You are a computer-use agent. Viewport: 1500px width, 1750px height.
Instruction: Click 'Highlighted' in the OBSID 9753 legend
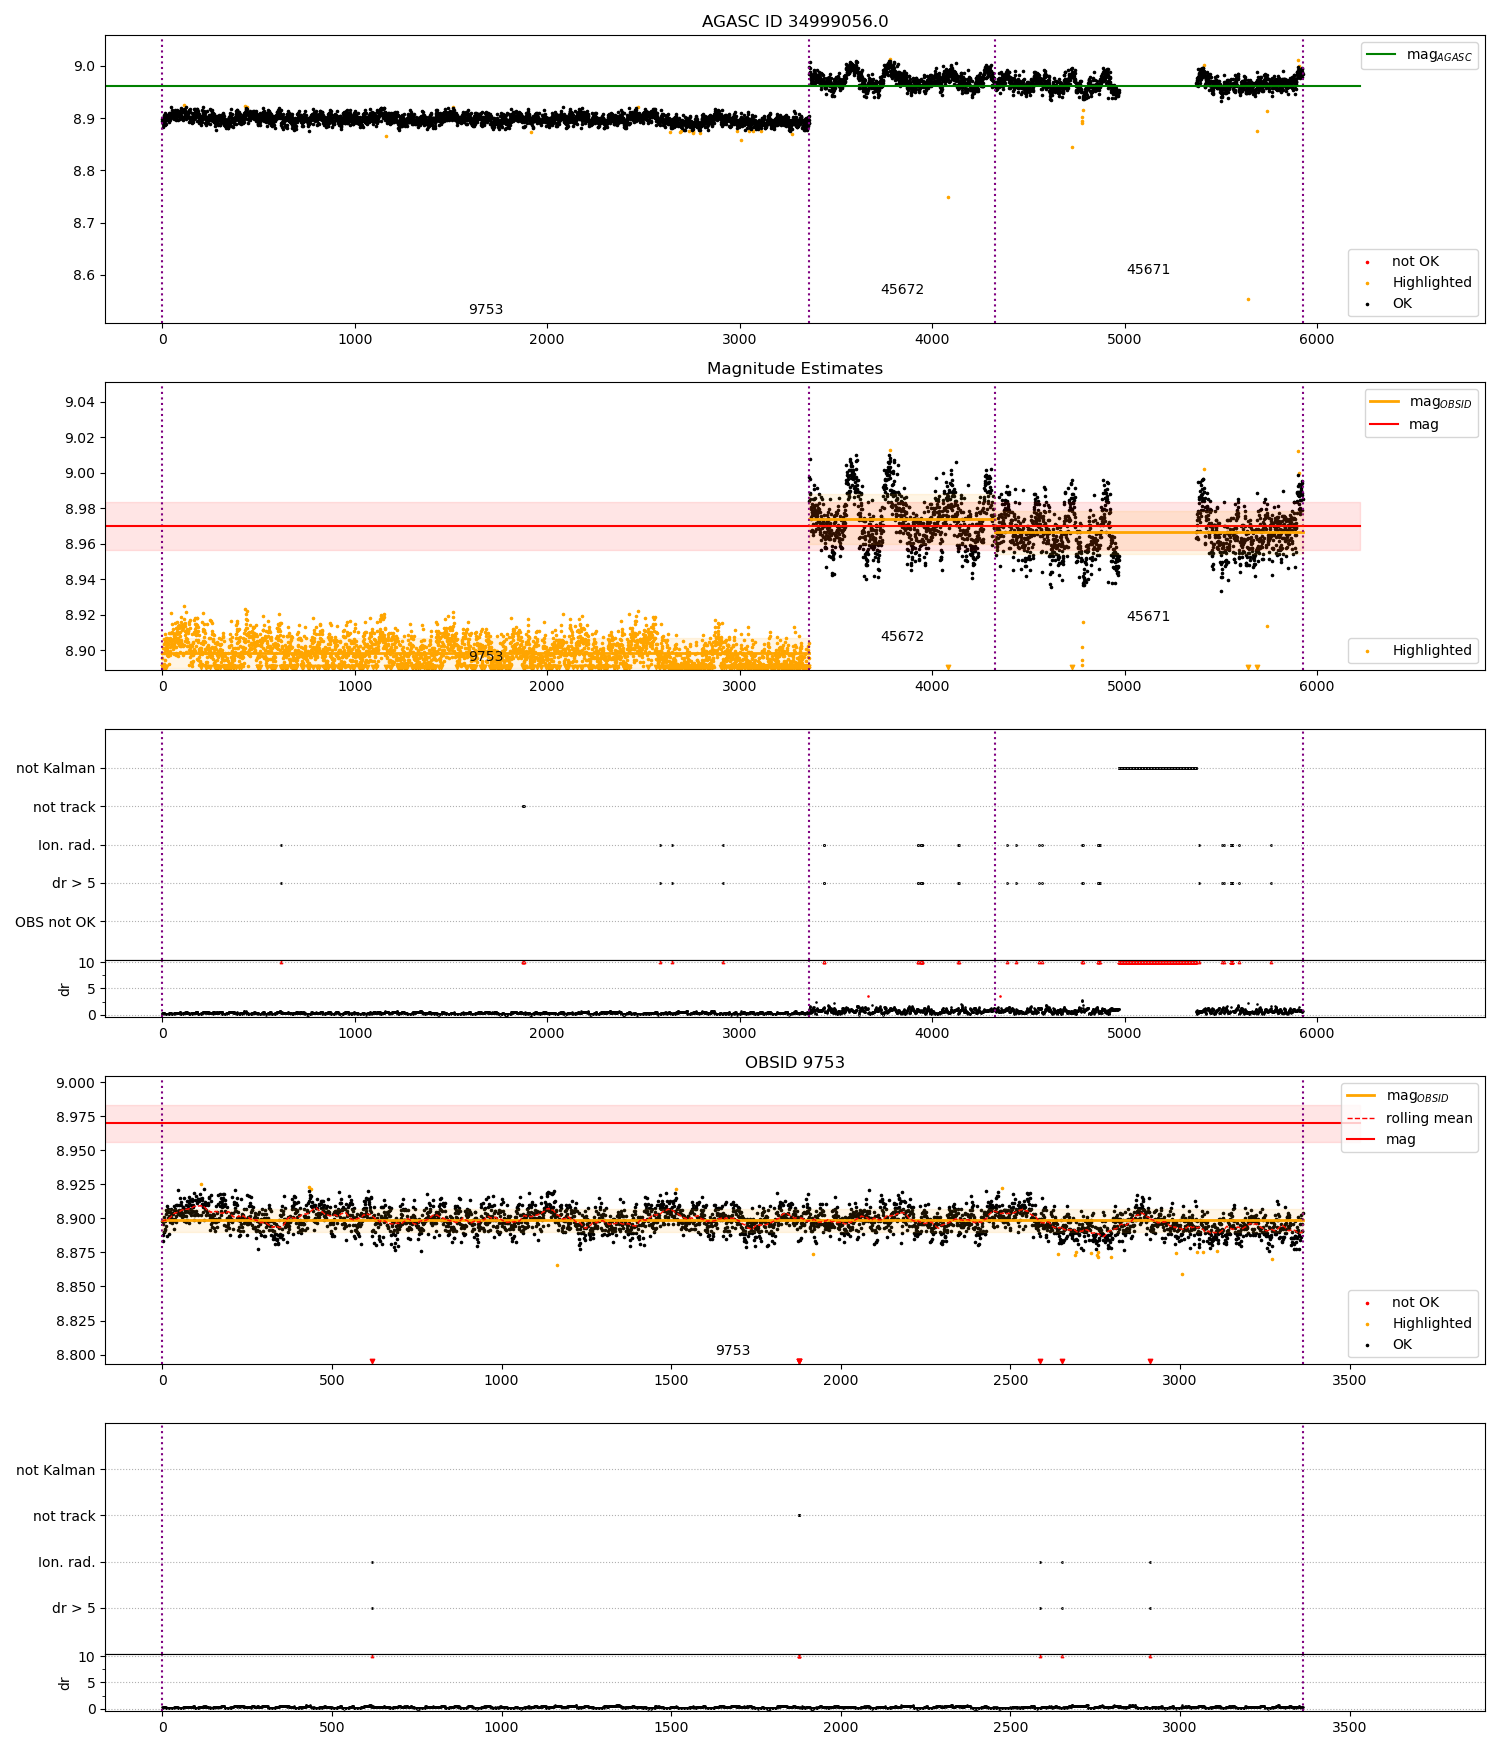click(x=1432, y=1323)
